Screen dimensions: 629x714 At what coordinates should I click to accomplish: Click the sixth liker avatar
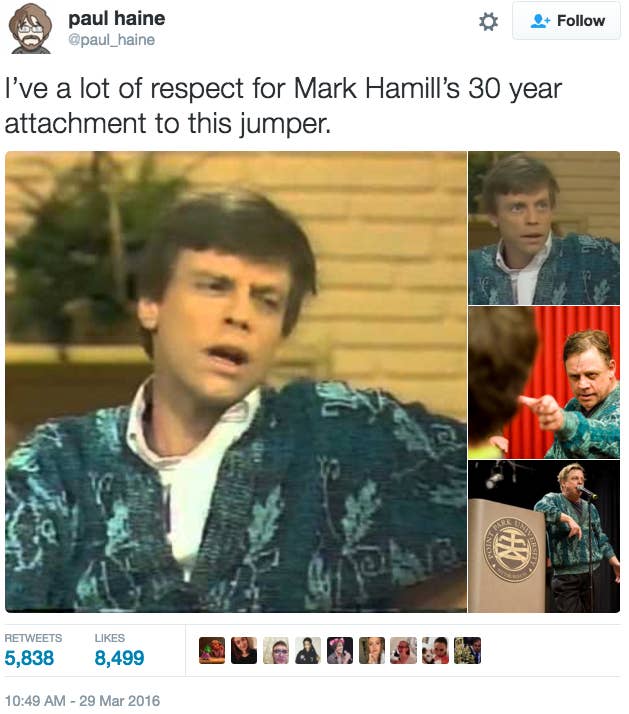(372, 650)
